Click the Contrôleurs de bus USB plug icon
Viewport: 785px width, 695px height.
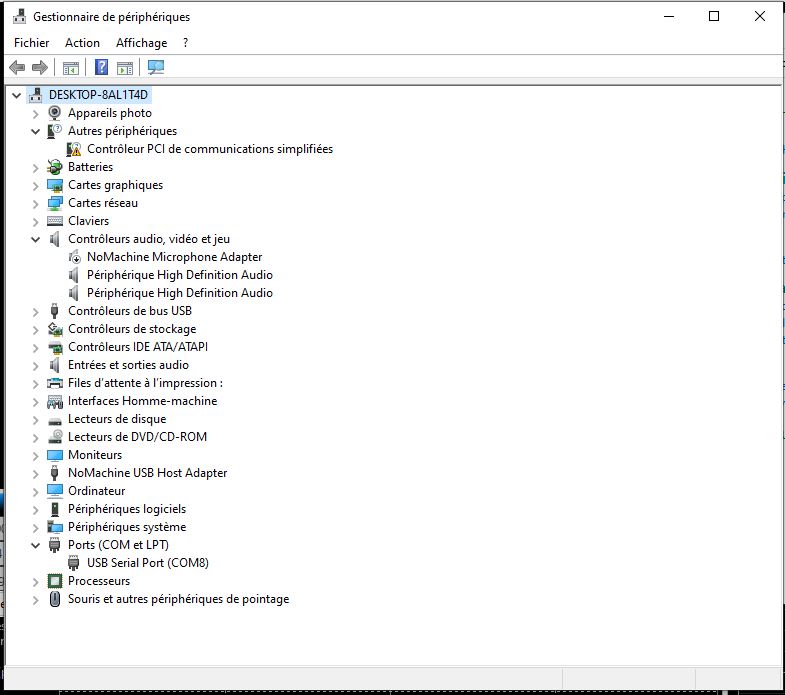tap(55, 311)
